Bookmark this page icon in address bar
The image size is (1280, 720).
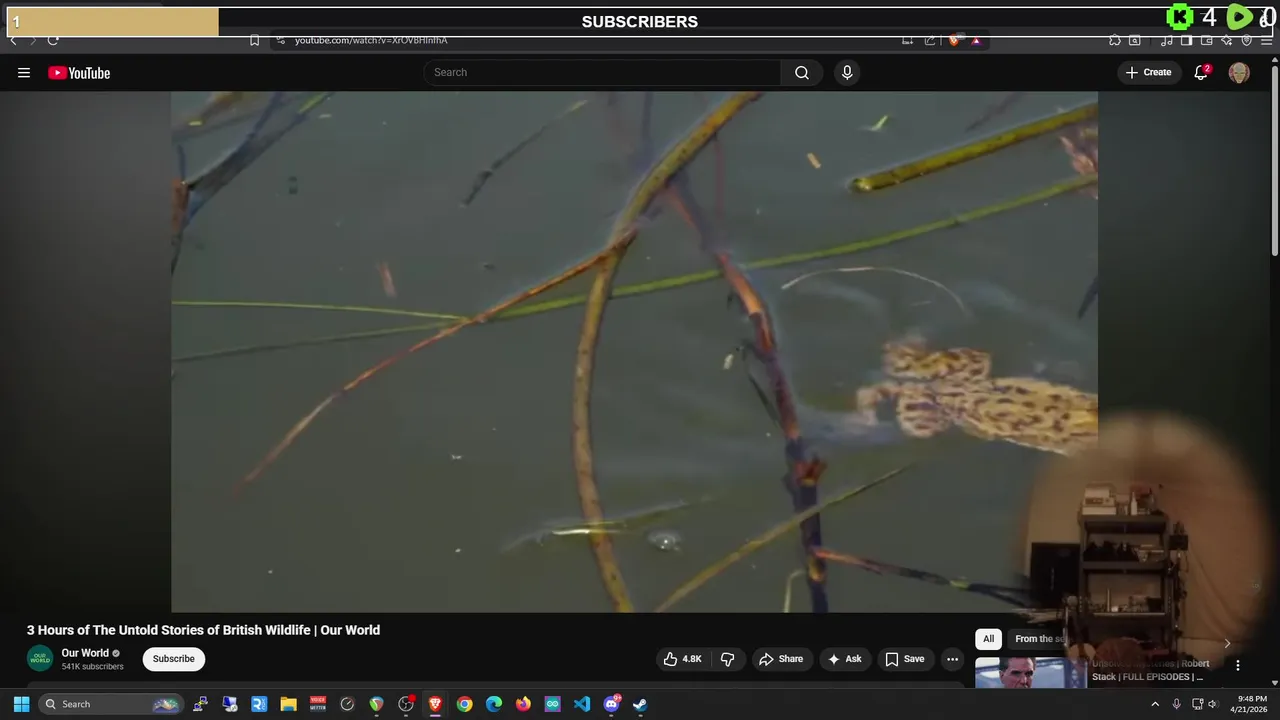point(254,40)
